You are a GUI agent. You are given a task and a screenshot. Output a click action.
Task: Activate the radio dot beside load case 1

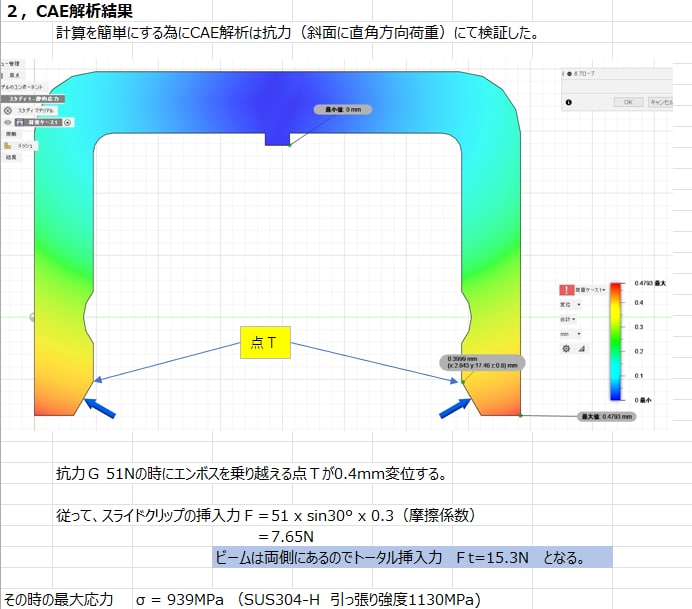[68, 122]
